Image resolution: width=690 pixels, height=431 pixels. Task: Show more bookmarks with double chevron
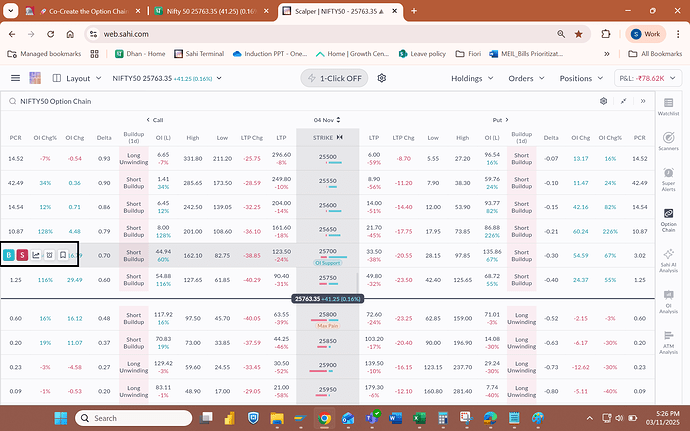tap(606, 54)
